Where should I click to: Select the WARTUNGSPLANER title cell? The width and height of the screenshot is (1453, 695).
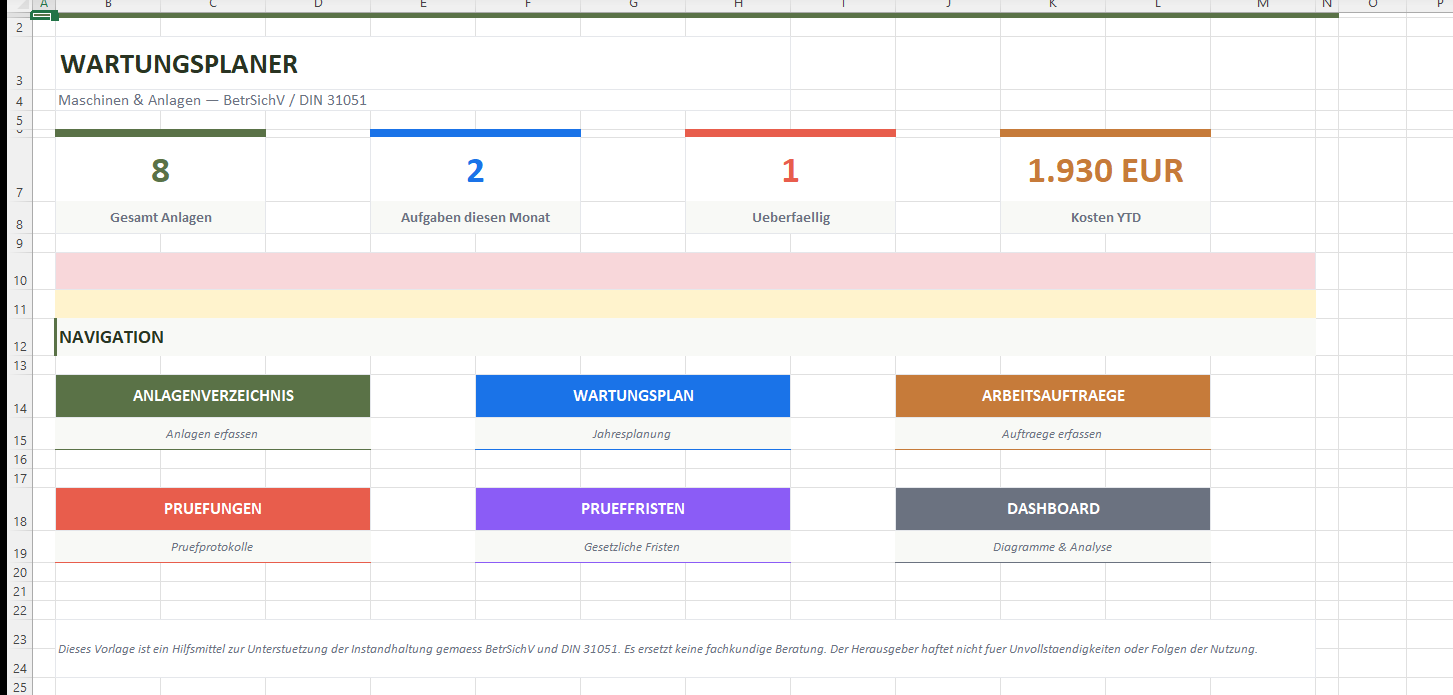coord(180,65)
